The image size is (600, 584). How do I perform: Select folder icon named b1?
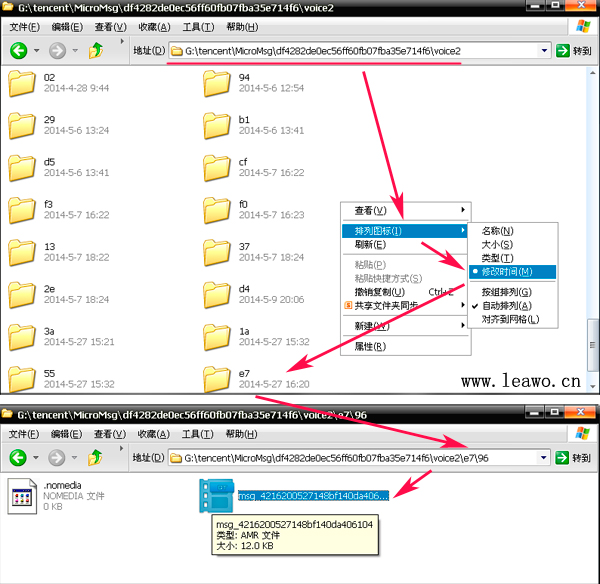pos(217,126)
